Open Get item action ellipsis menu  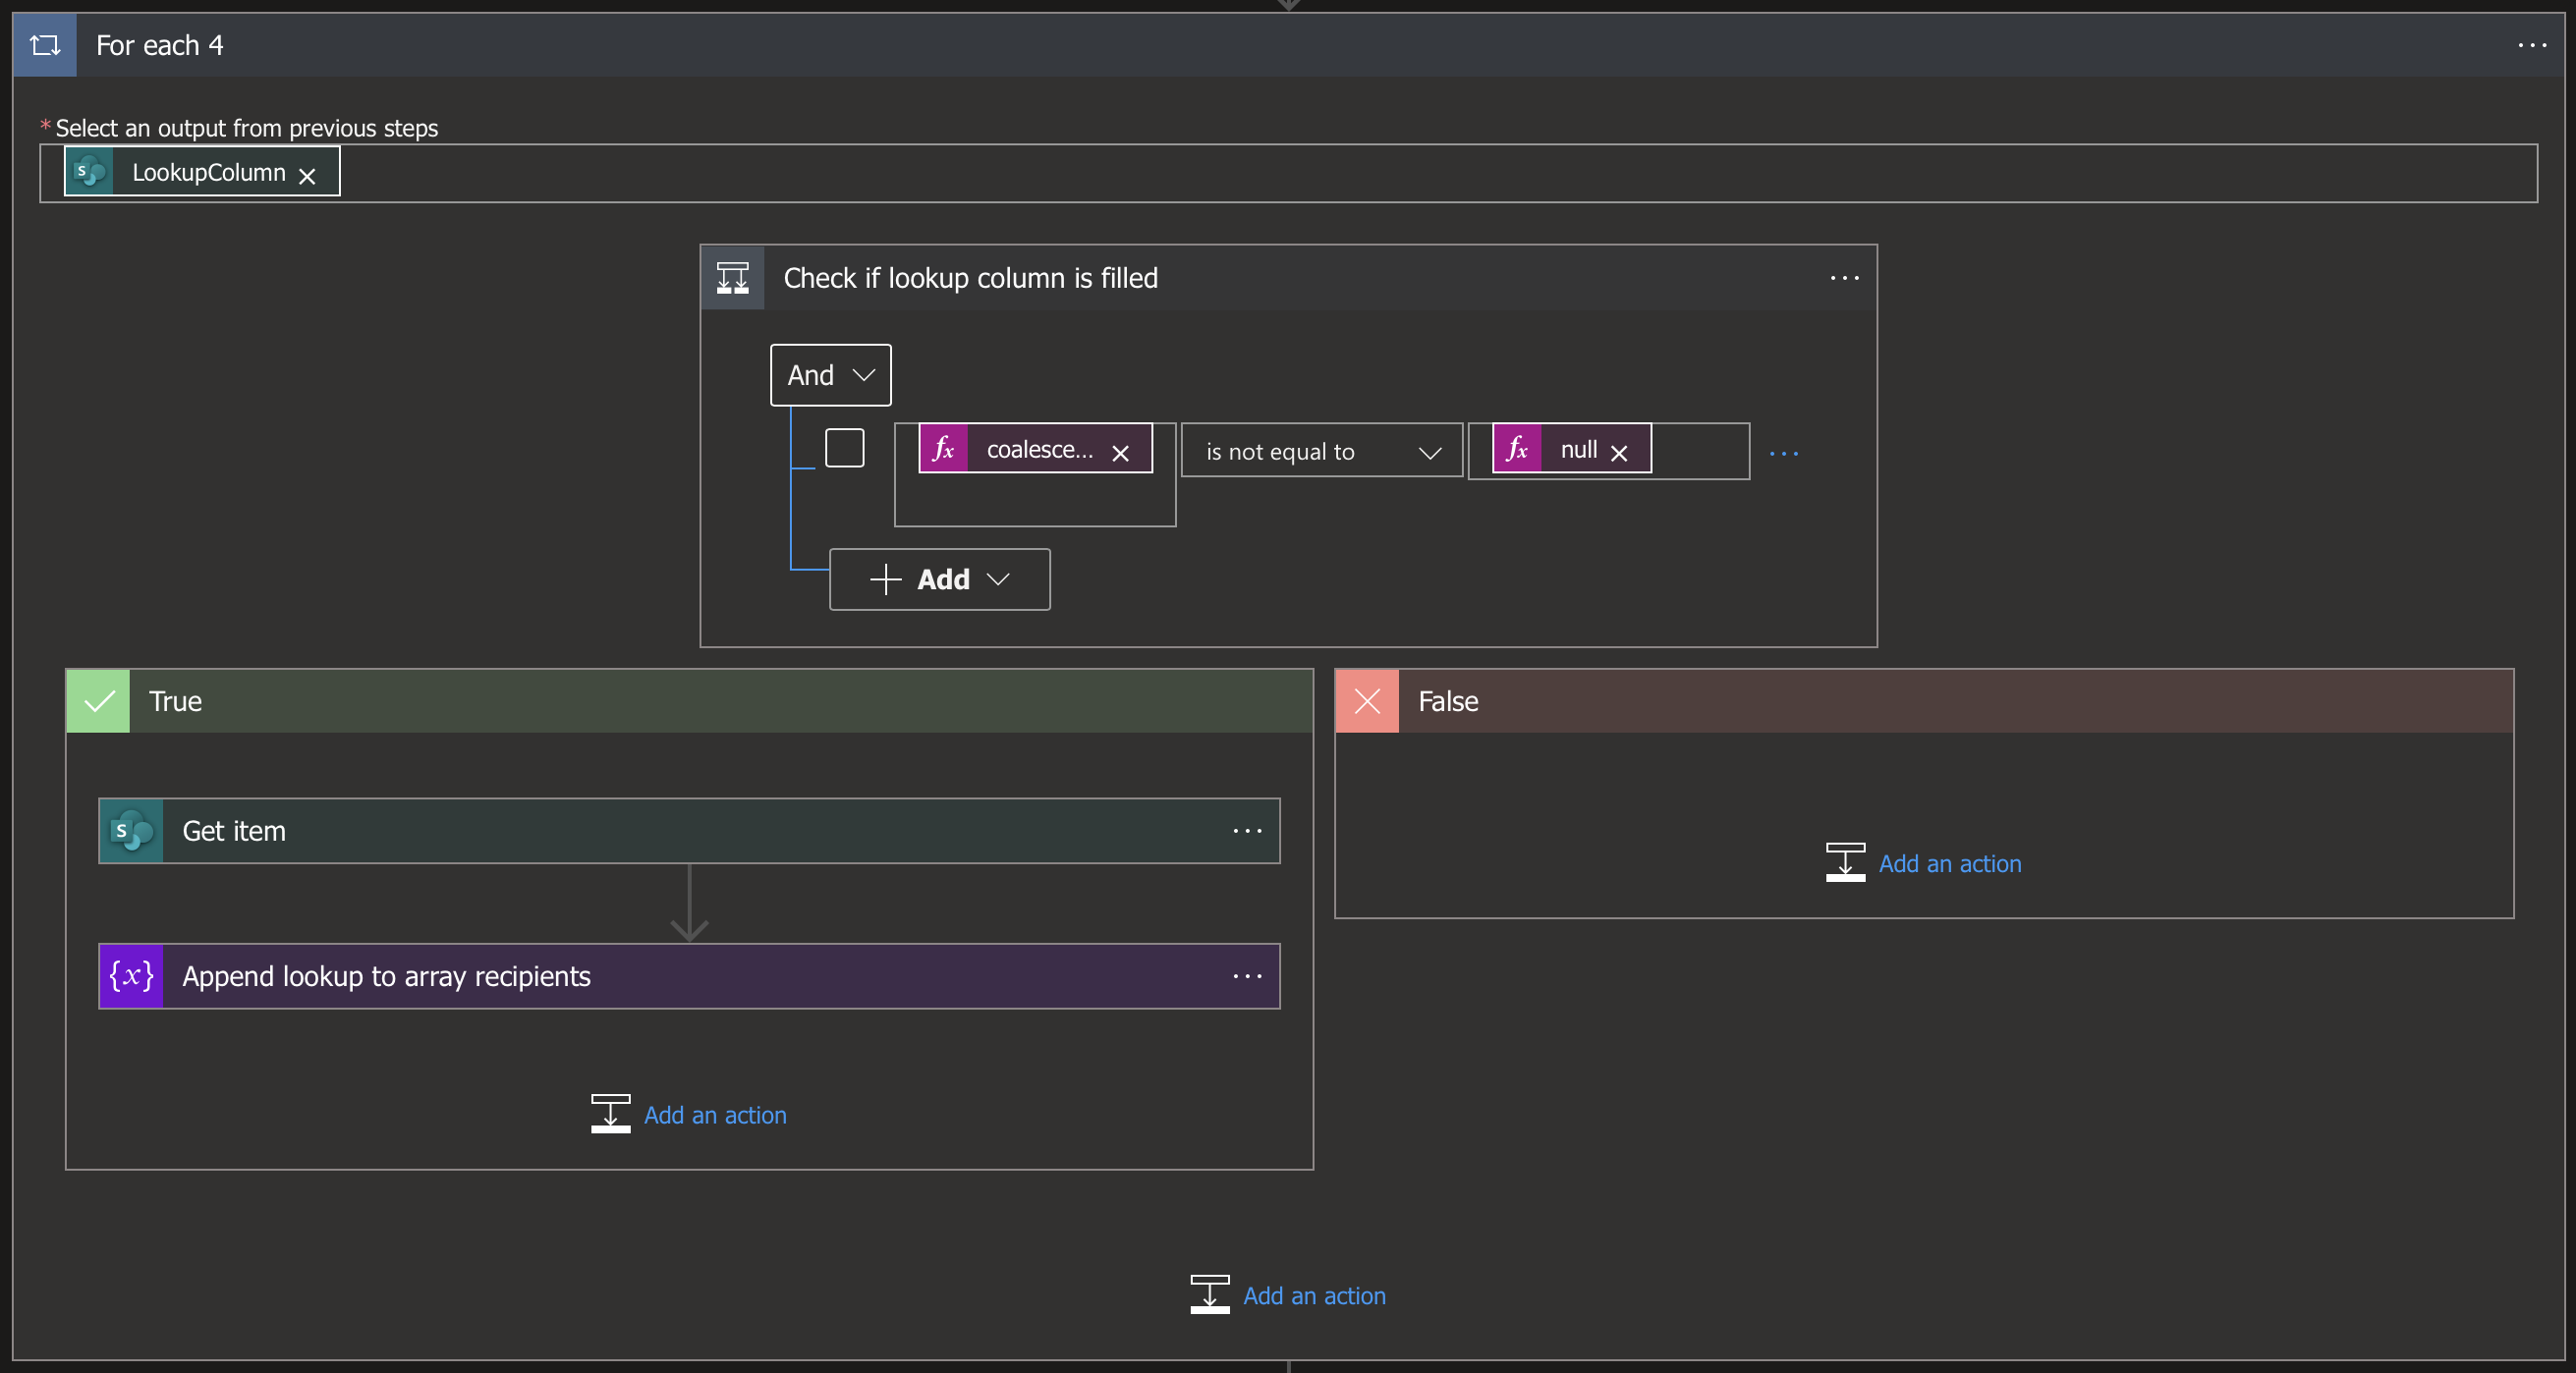coord(1247,831)
